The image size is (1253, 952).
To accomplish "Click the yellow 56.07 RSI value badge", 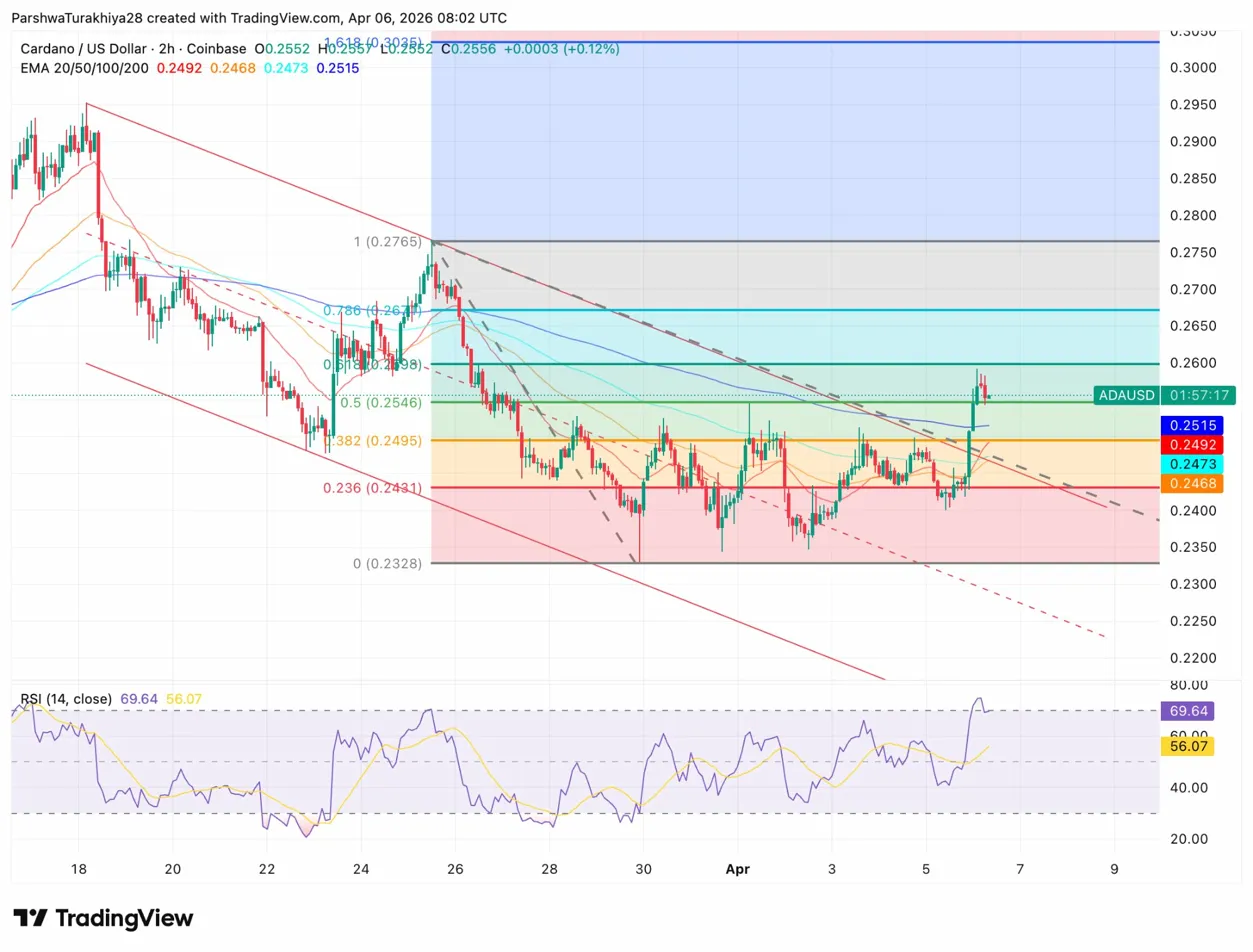I will click(1187, 747).
